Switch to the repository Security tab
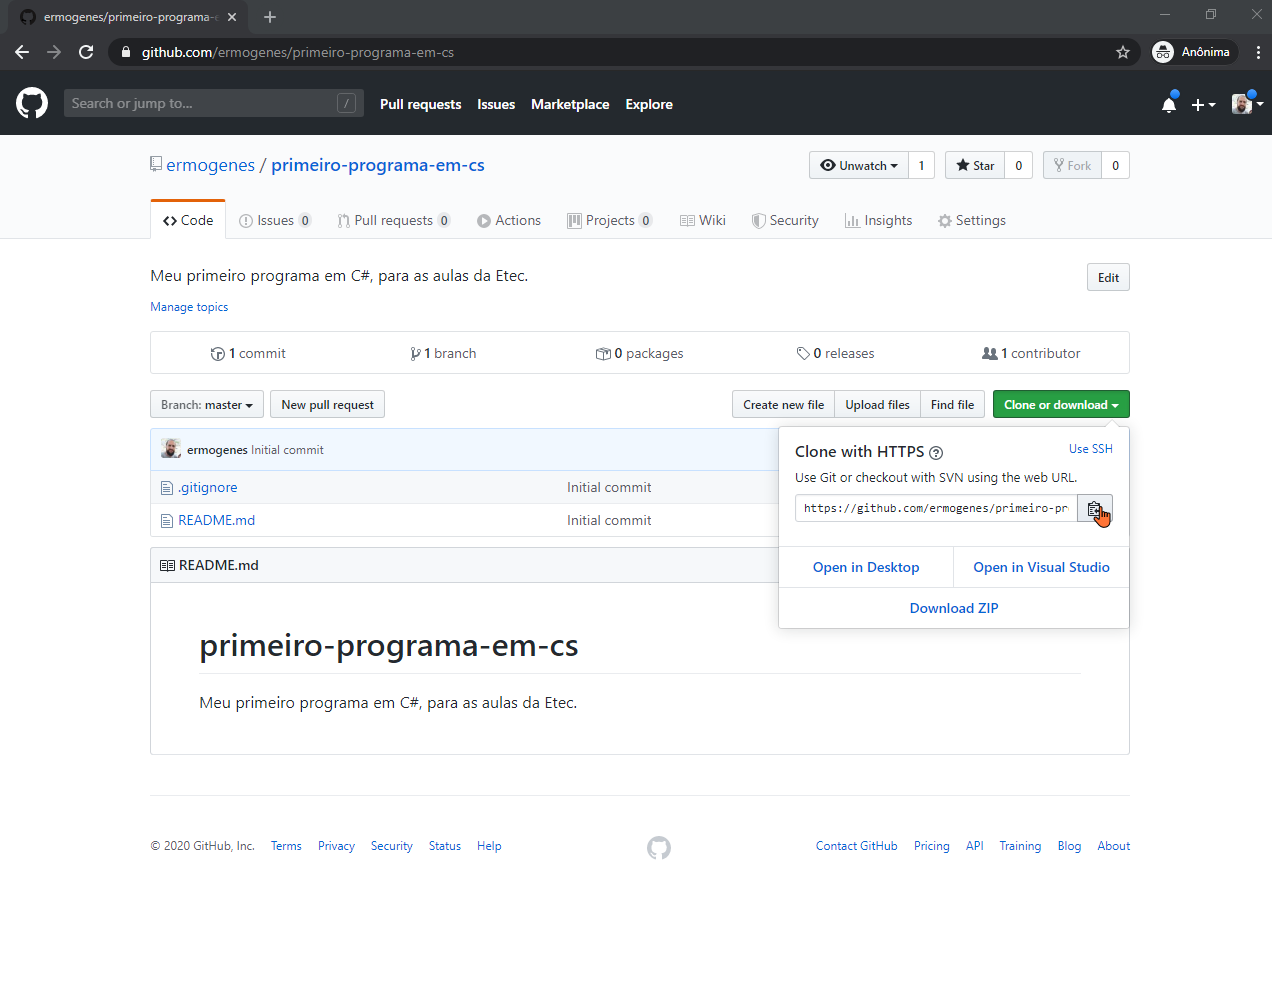1272x984 pixels. coord(785,220)
